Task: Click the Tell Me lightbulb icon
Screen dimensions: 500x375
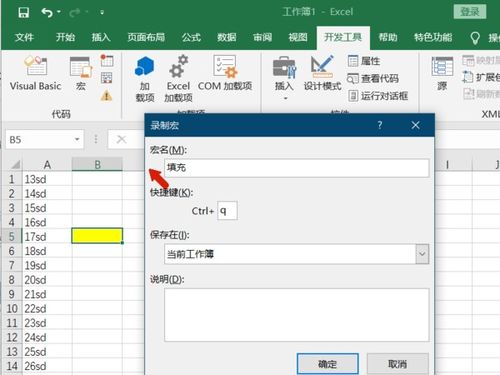Action: [x=475, y=38]
